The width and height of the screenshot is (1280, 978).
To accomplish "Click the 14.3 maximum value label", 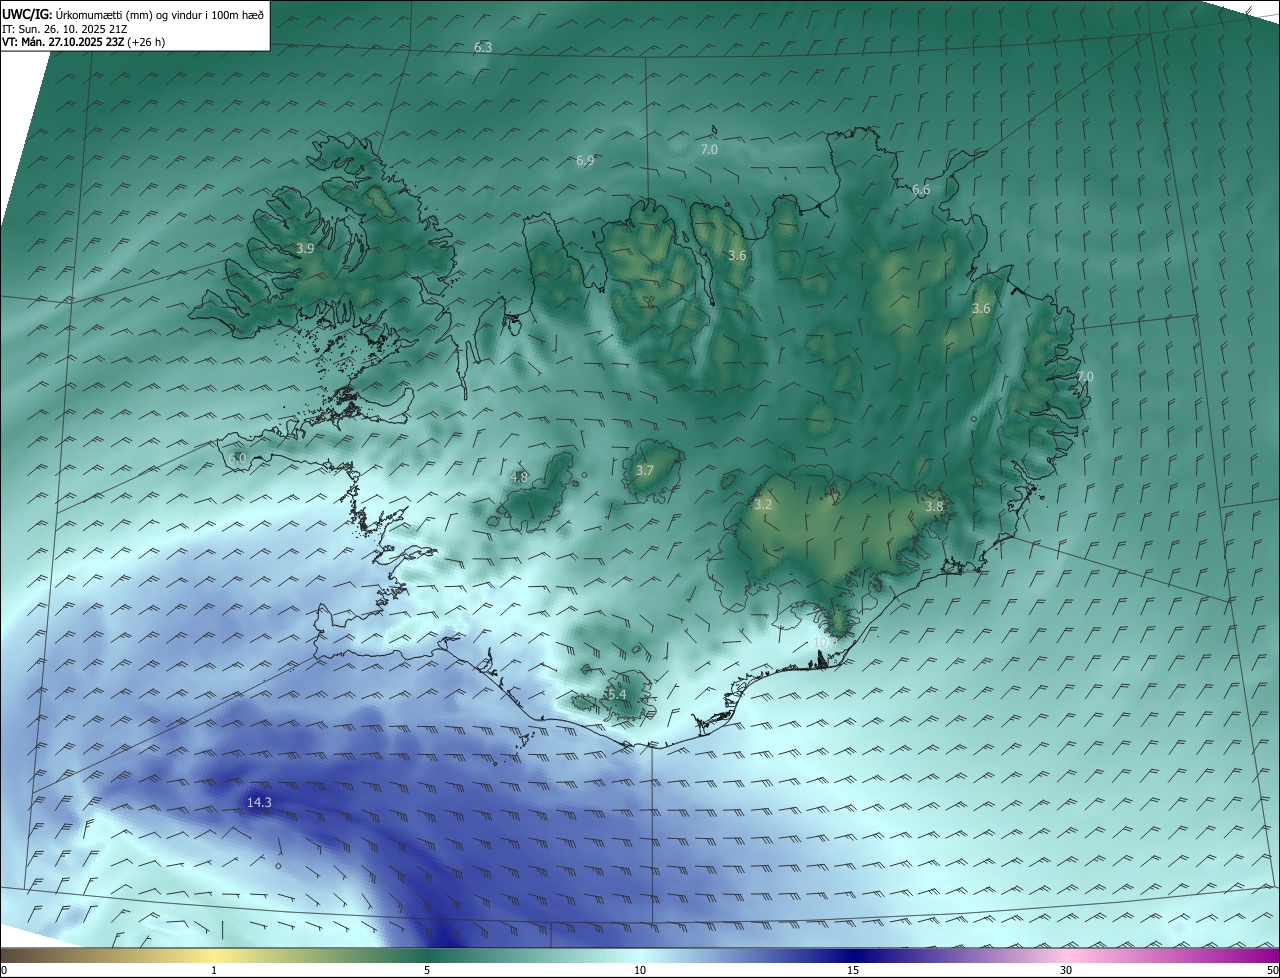I will tap(259, 802).
